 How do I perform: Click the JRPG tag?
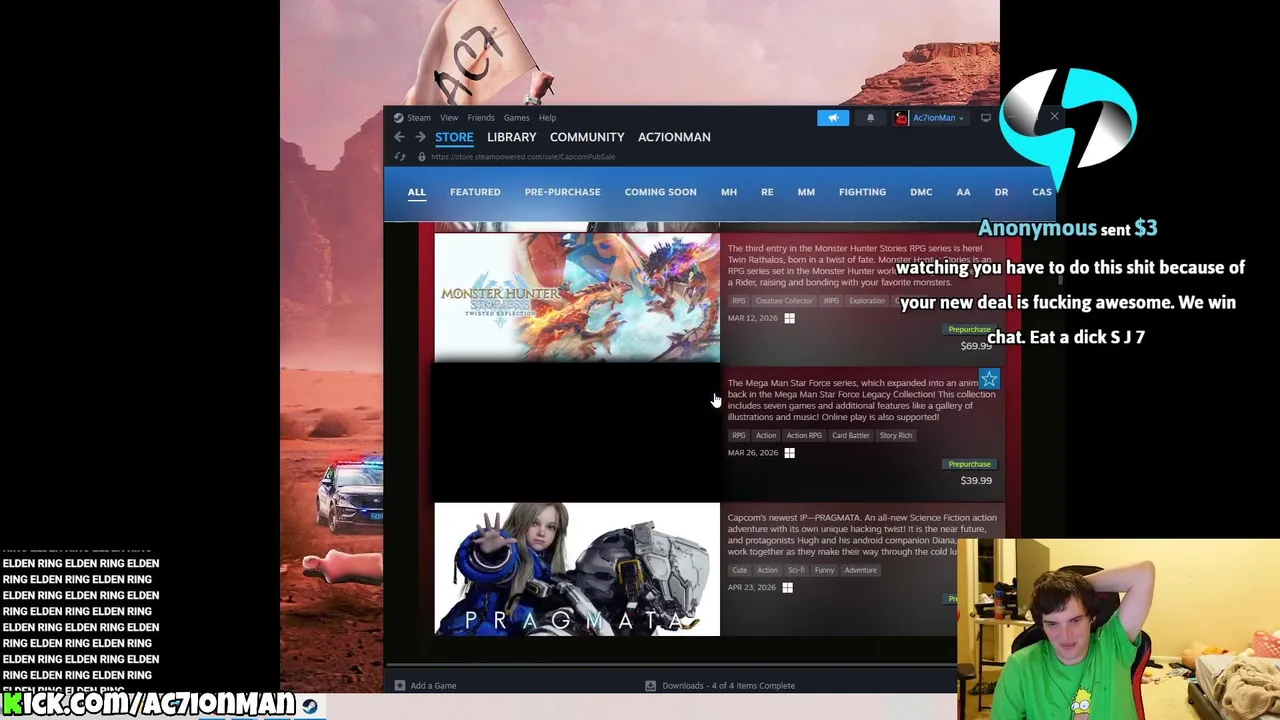831,301
